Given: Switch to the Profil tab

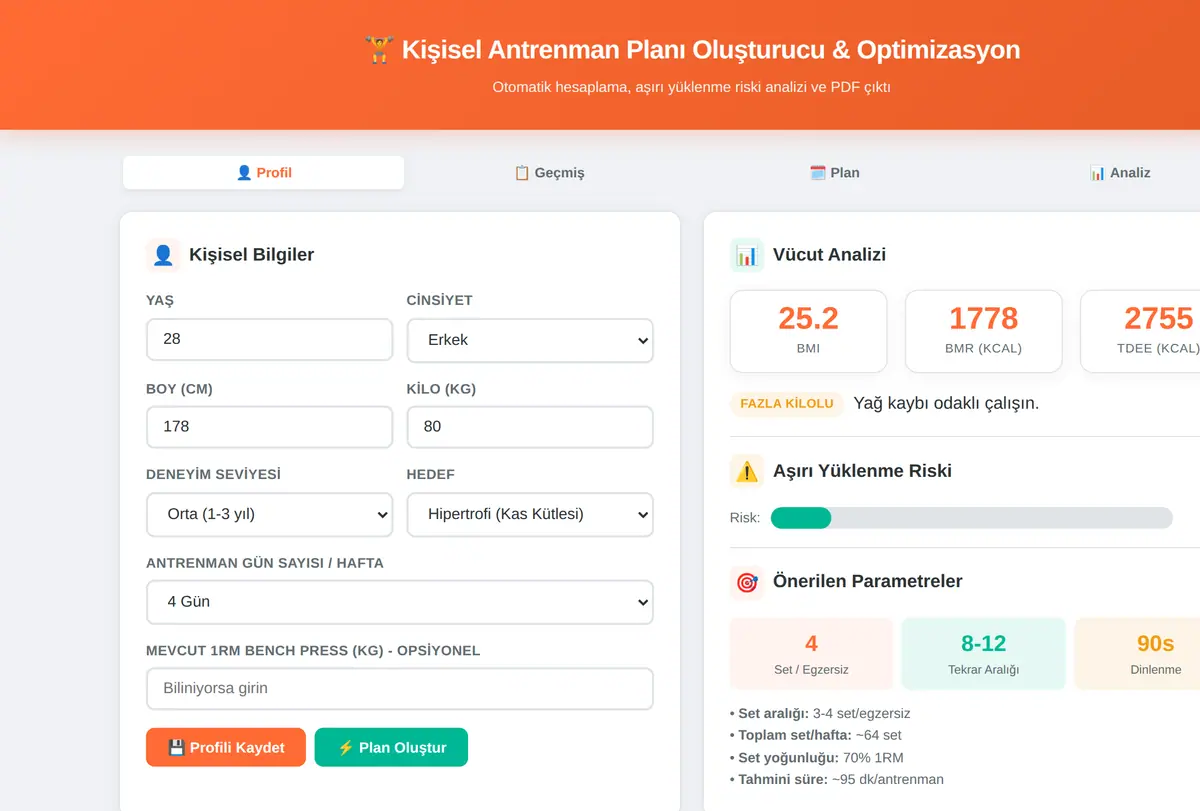Looking at the screenshot, I should click(264, 172).
